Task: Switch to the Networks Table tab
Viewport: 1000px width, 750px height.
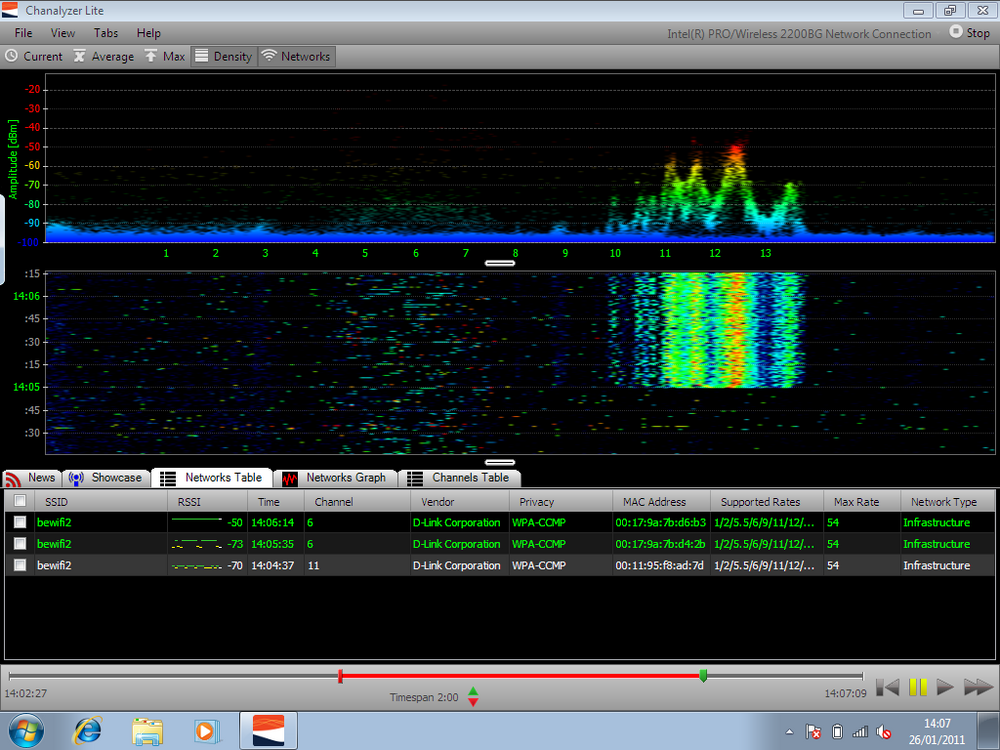Action: (212, 478)
